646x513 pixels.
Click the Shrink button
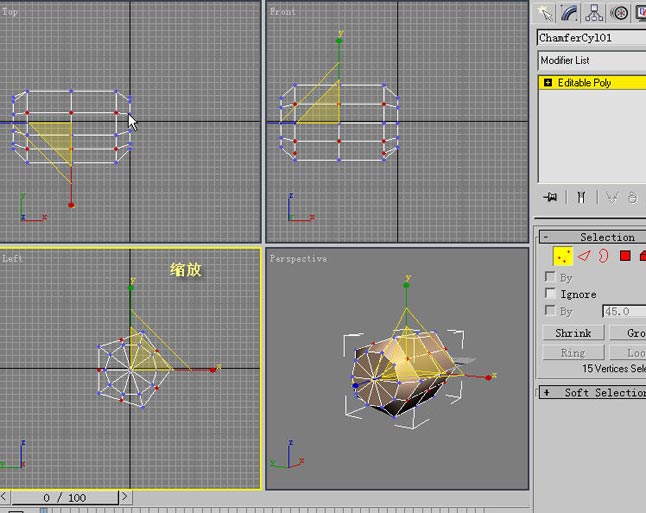[573, 333]
